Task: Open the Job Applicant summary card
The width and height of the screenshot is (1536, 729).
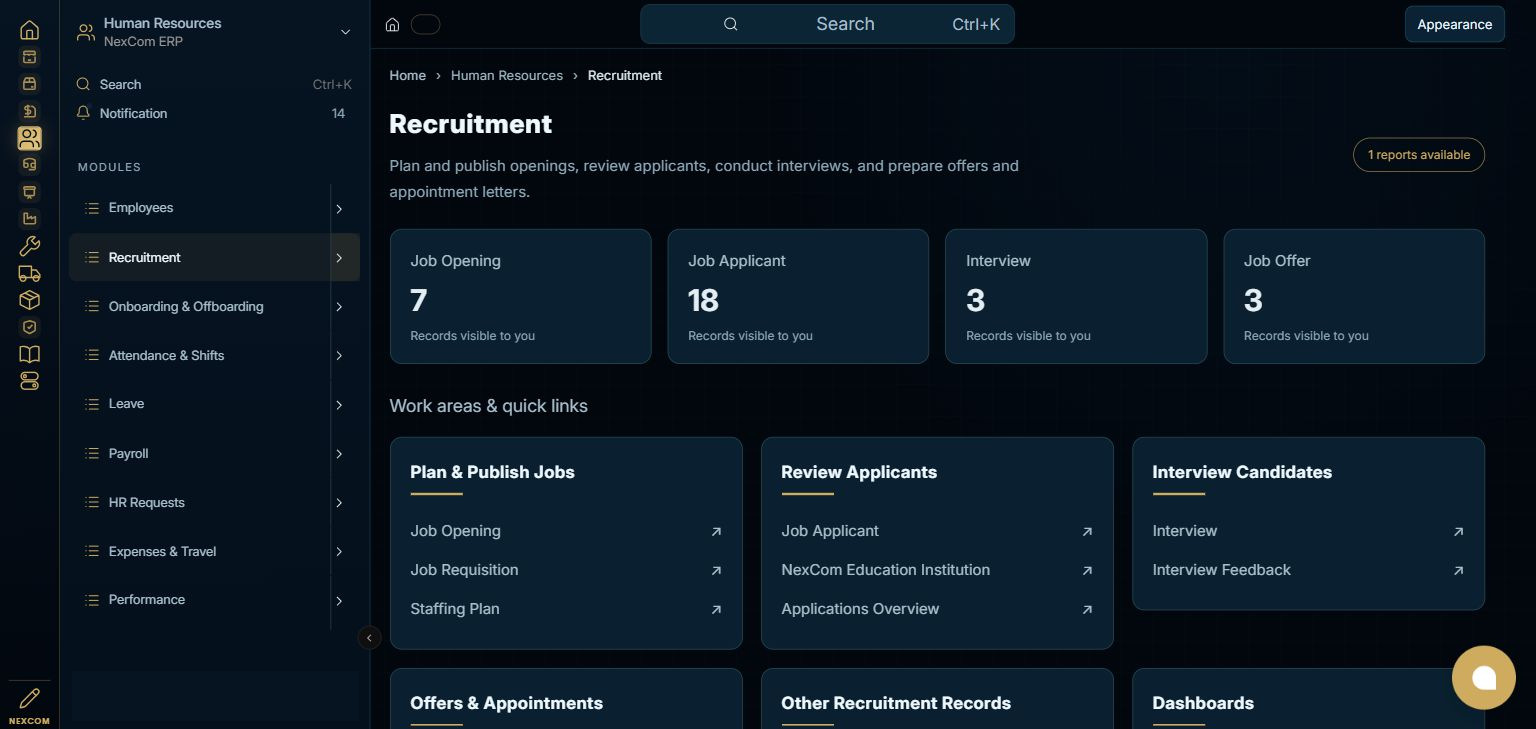Action: tap(798, 296)
